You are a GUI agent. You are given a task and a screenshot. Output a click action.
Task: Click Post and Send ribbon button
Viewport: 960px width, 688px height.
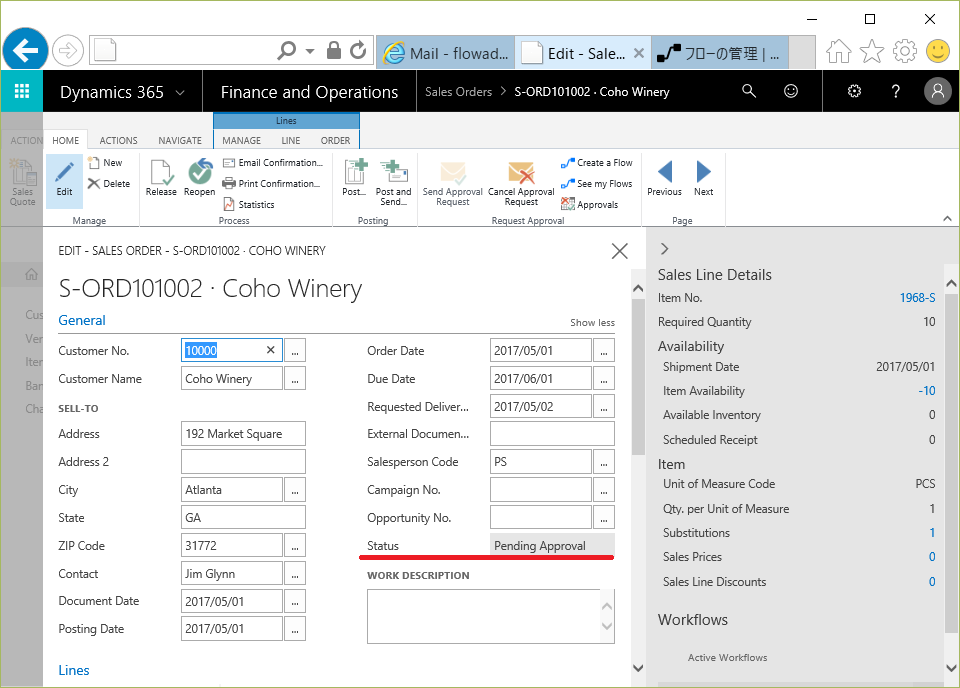[393, 182]
